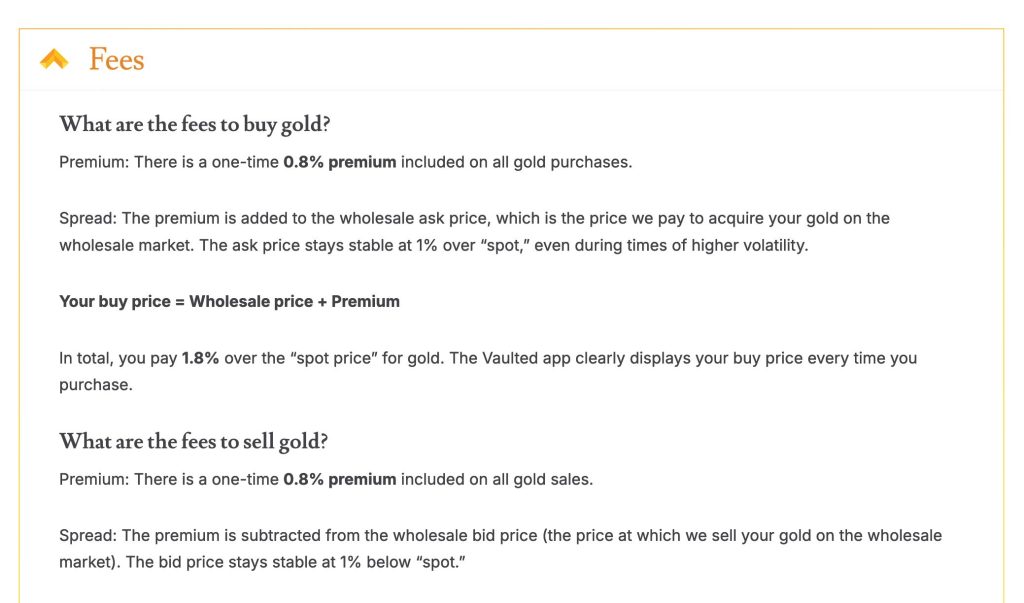Screen dimensions: 1024x603
Task: Click the bold "1.8%" figure
Action: coord(200,358)
